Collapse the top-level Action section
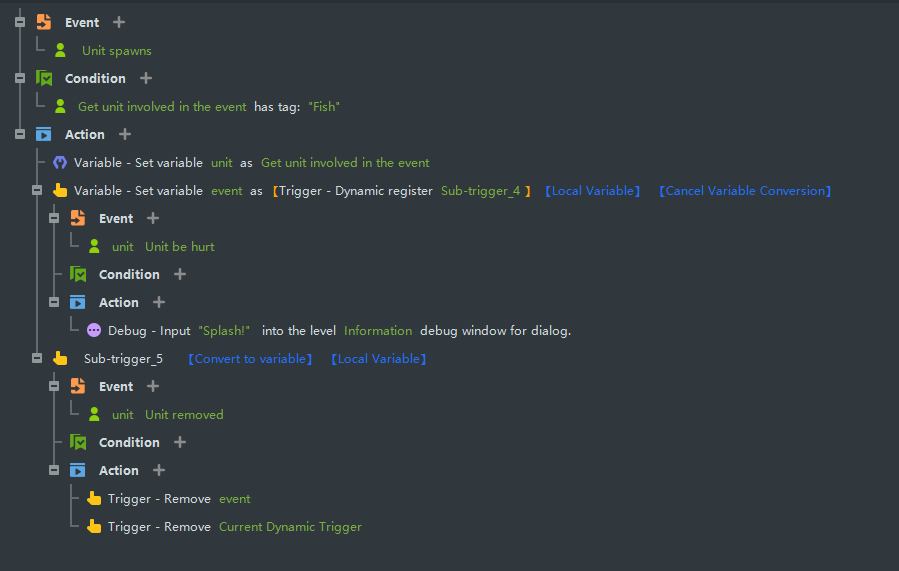 pyautogui.click(x=20, y=134)
